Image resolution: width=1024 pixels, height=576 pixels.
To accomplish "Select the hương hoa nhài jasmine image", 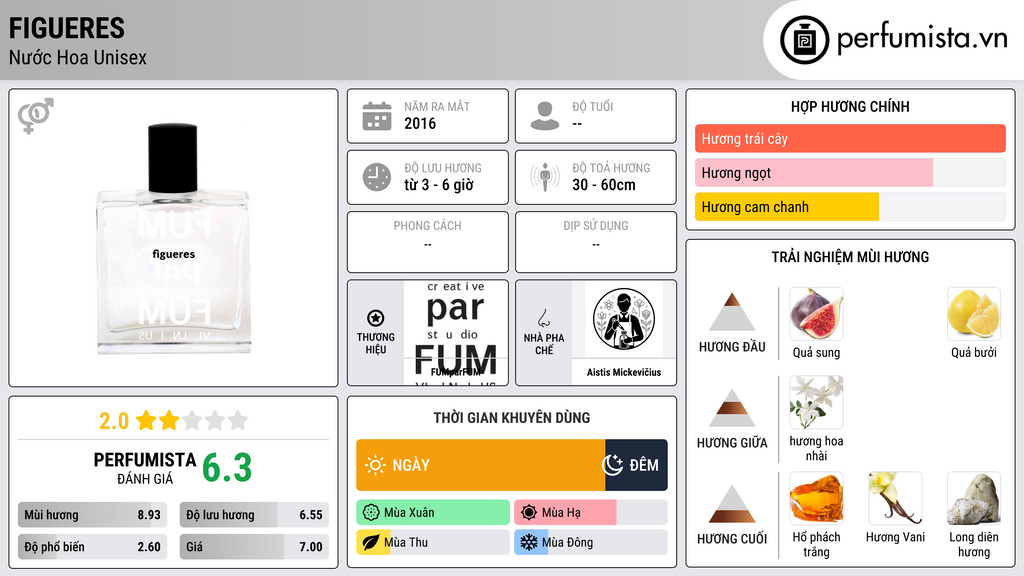I will (816, 402).
